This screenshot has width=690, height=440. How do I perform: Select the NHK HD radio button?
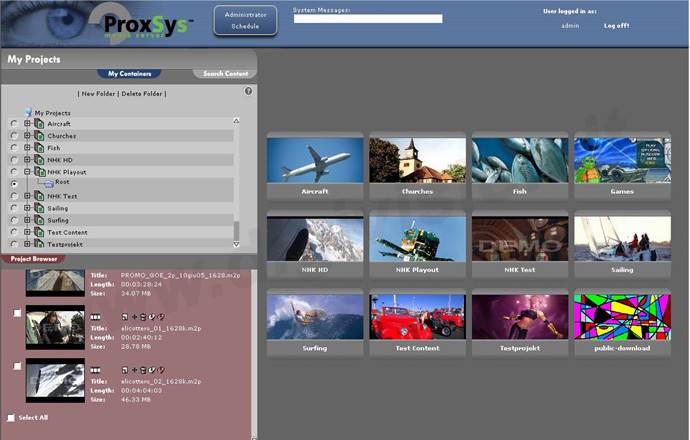pyautogui.click(x=14, y=160)
